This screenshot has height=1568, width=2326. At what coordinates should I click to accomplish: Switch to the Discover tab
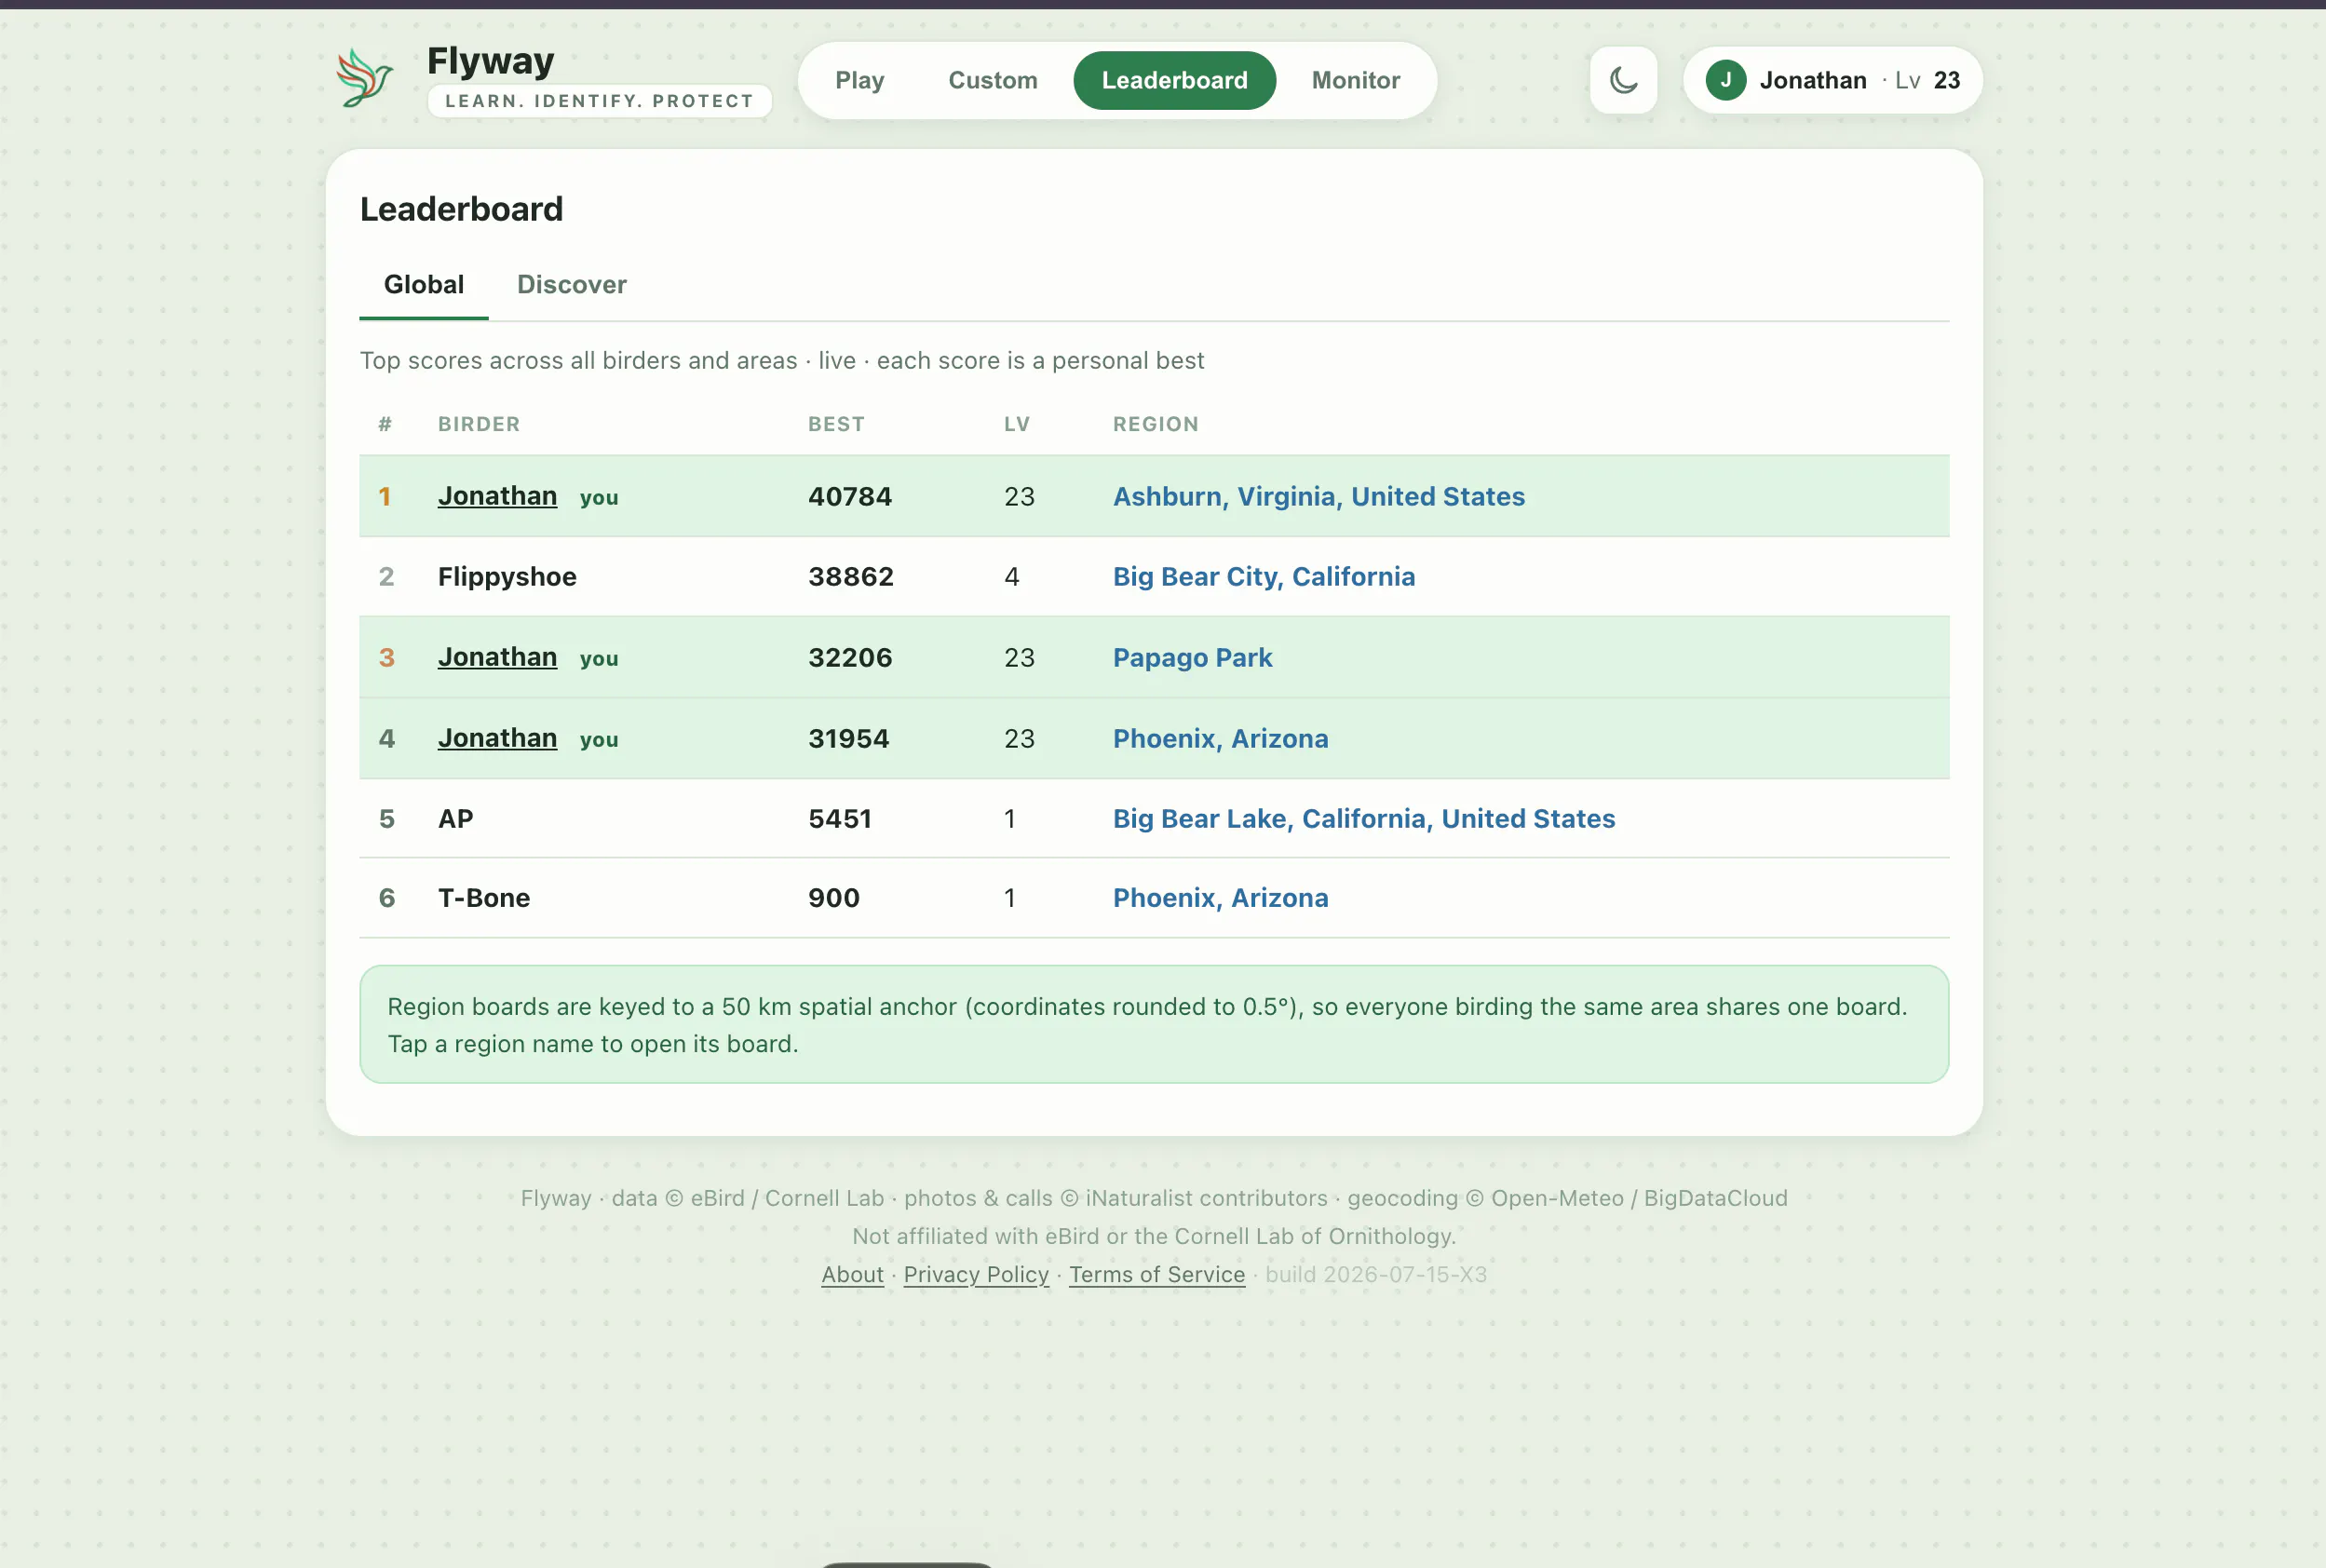pos(571,285)
